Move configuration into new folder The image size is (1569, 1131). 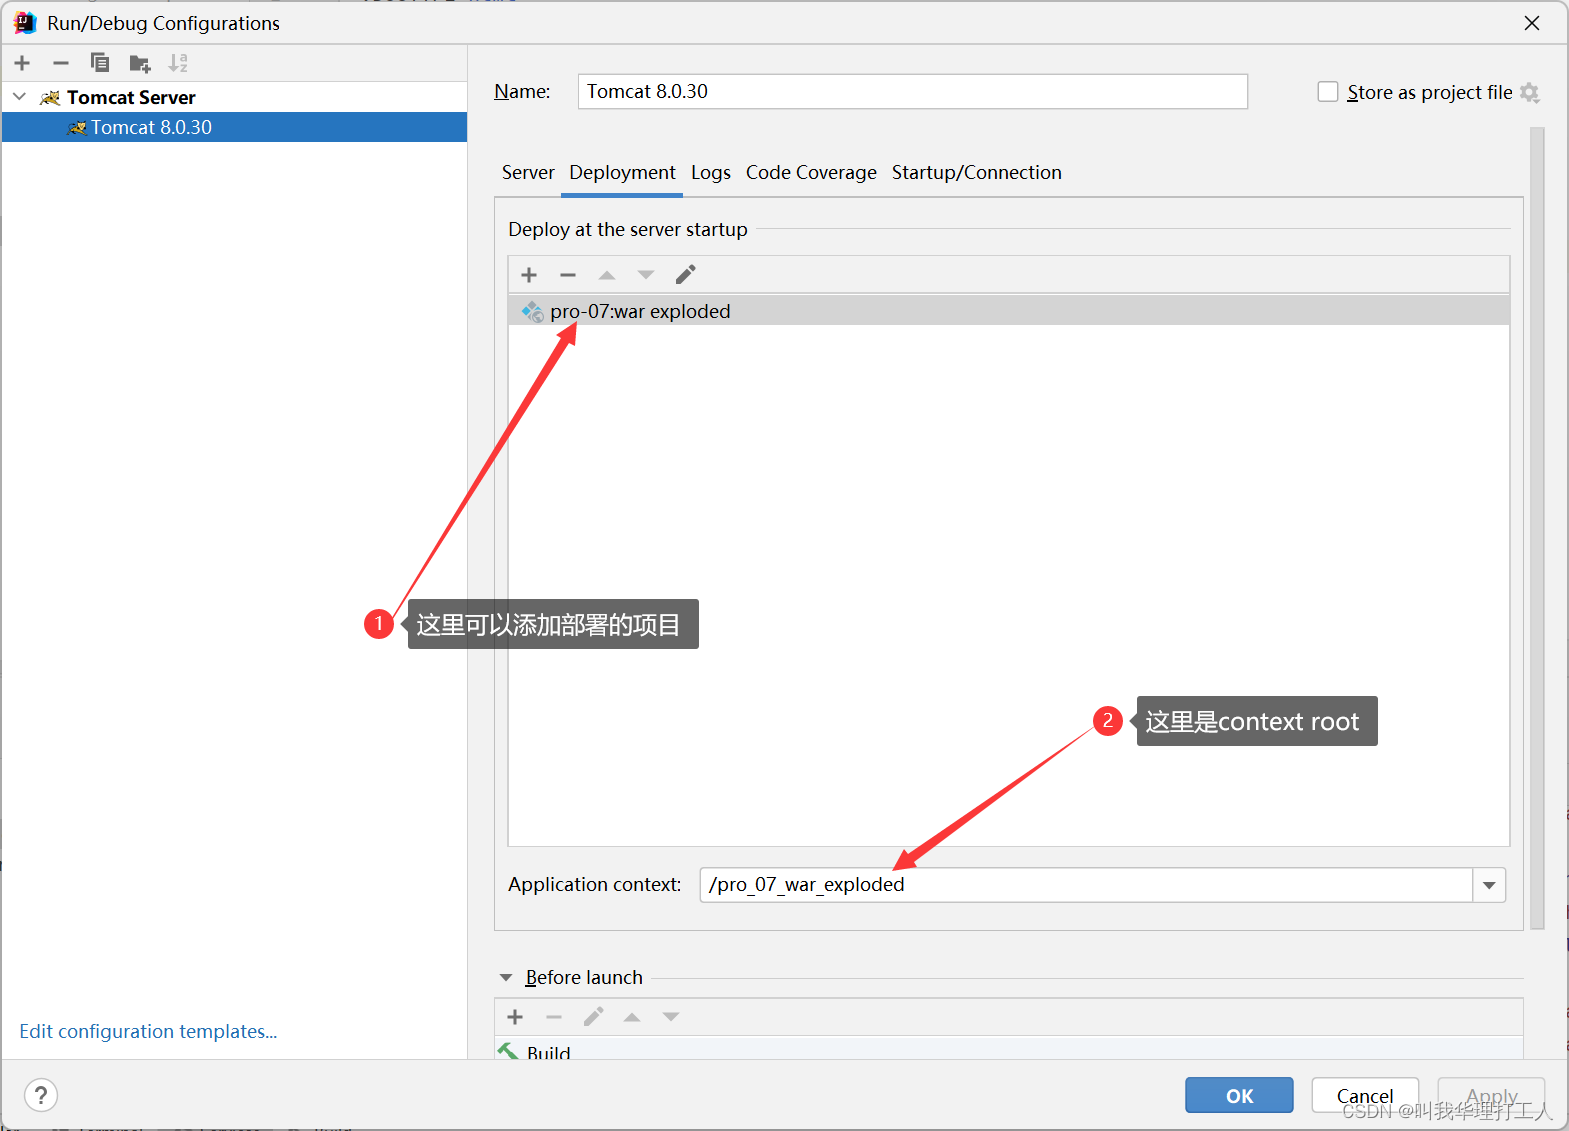140,64
